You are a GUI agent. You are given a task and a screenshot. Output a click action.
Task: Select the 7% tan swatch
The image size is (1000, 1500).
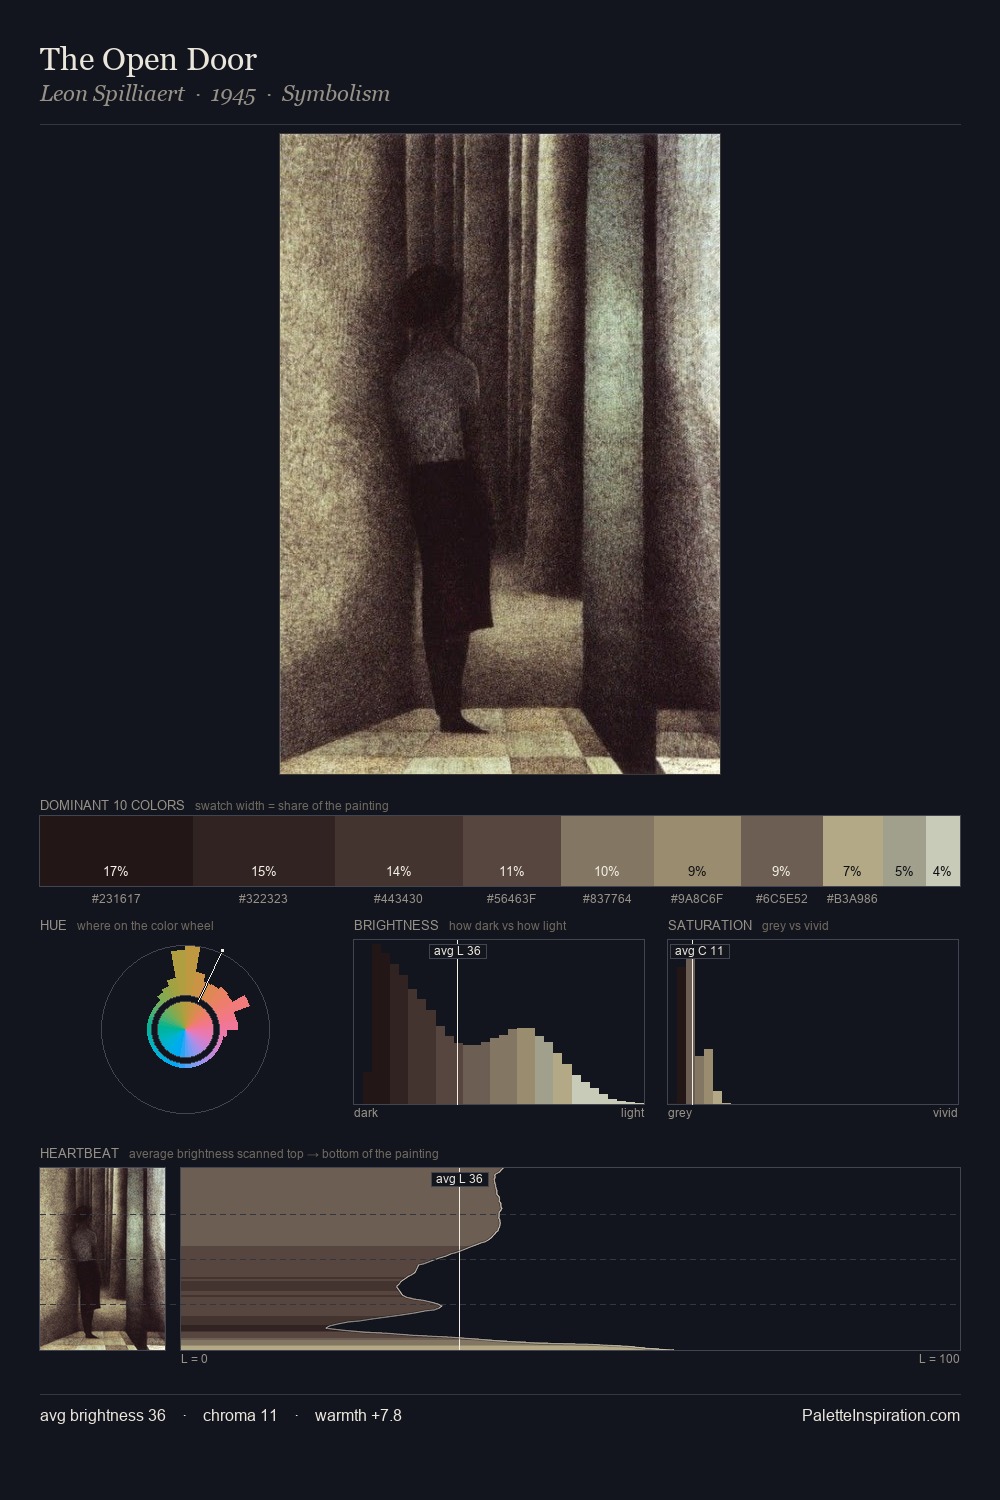[853, 851]
